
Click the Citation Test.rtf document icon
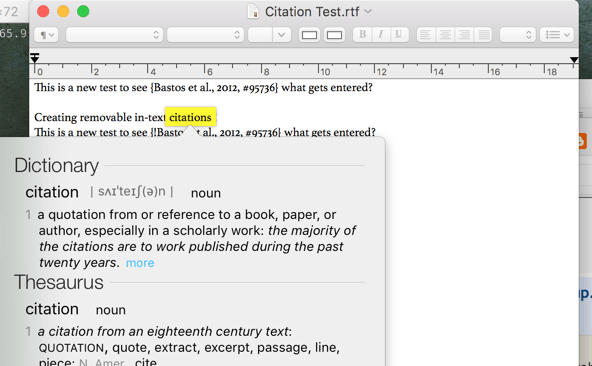(x=253, y=11)
